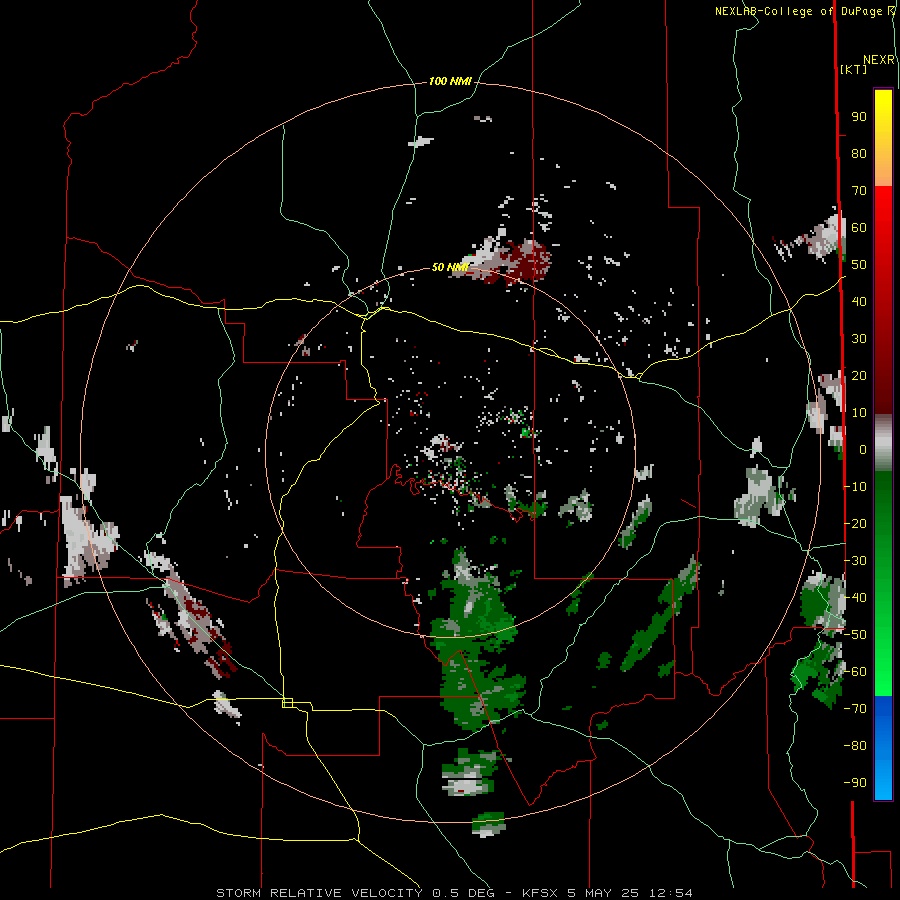The image size is (900, 900).
Task: Click the positive 30 knot scale label
Action: (x=859, y=339)
